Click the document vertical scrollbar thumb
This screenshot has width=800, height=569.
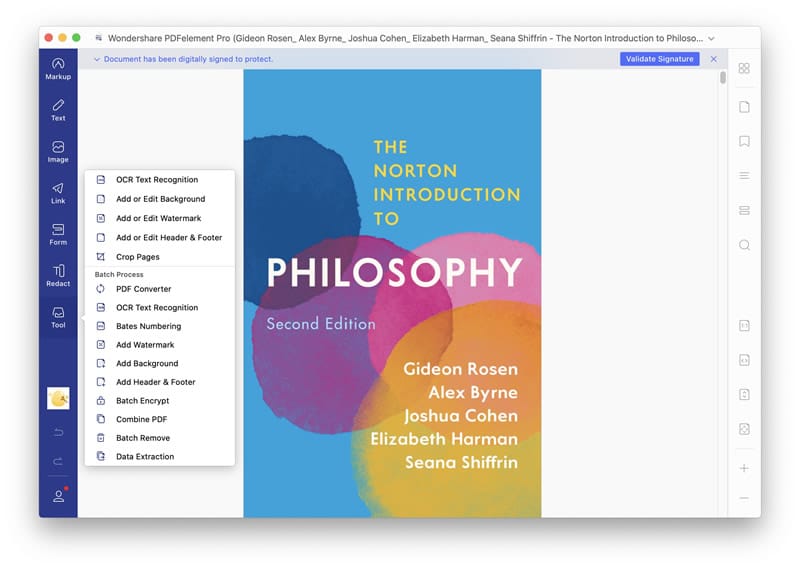click(x=722, y=78)
